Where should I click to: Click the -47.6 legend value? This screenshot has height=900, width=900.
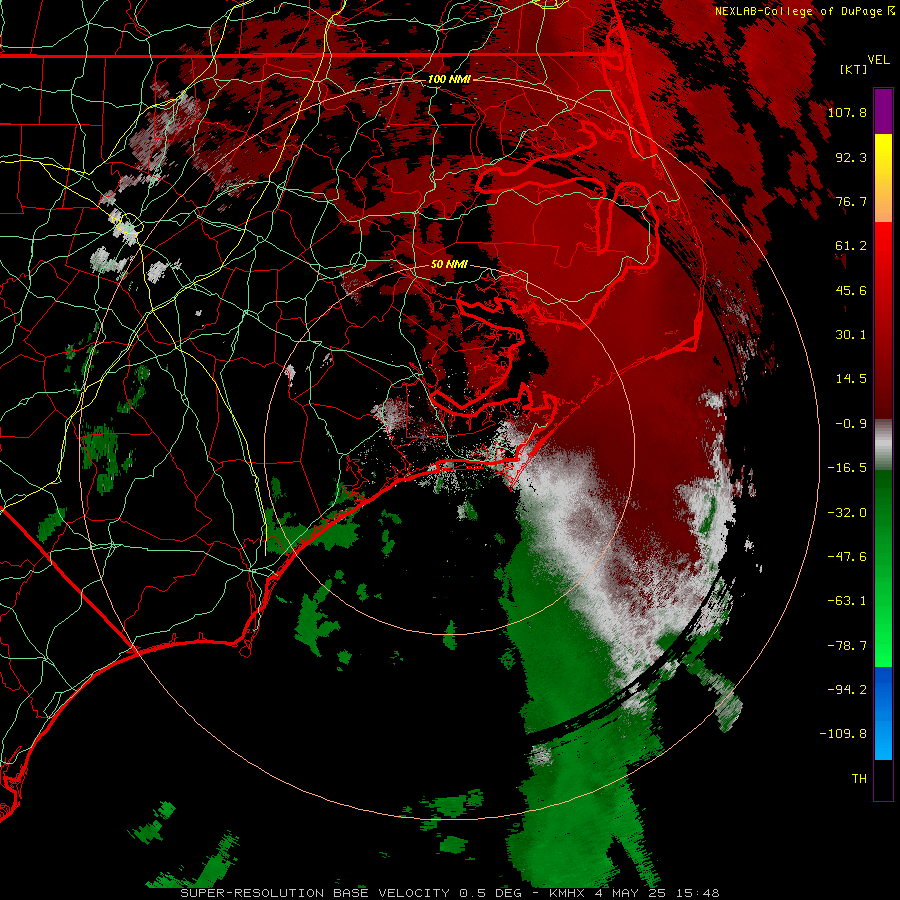pos(847,557)
